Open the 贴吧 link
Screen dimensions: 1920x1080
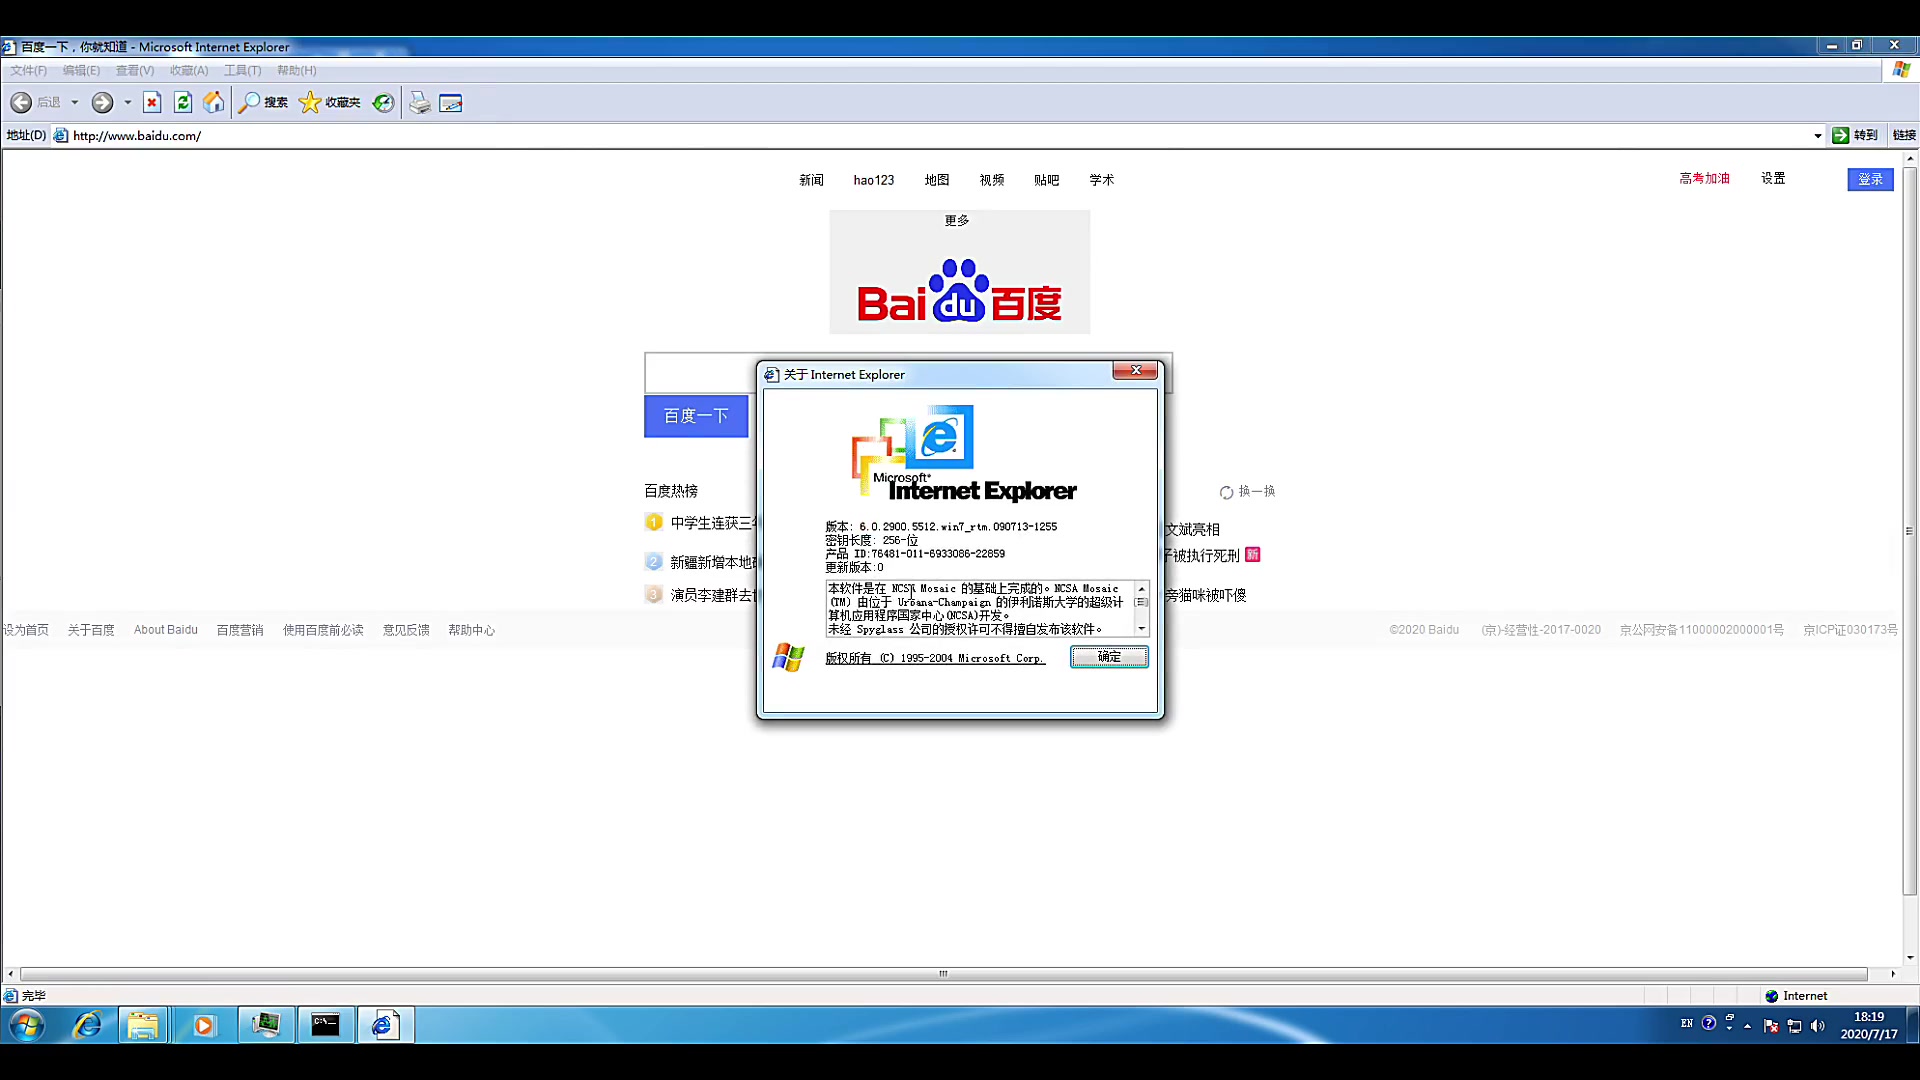1047,180
